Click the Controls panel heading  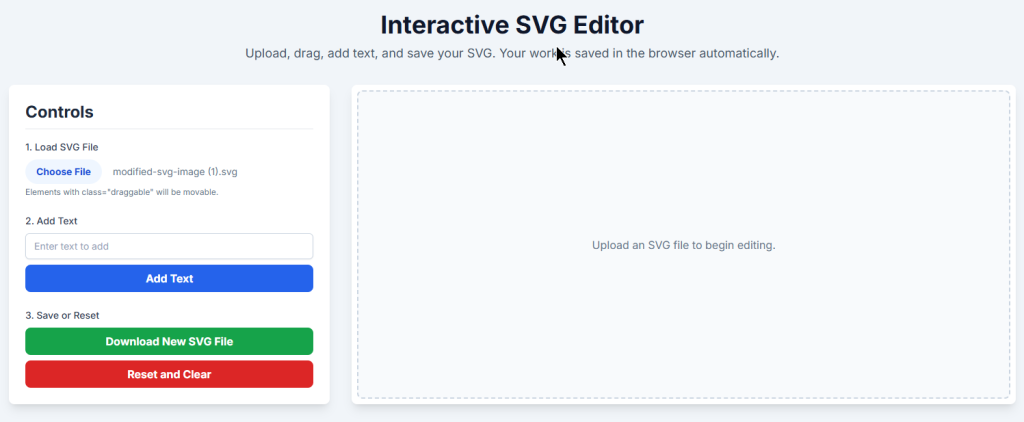point(59,112)
